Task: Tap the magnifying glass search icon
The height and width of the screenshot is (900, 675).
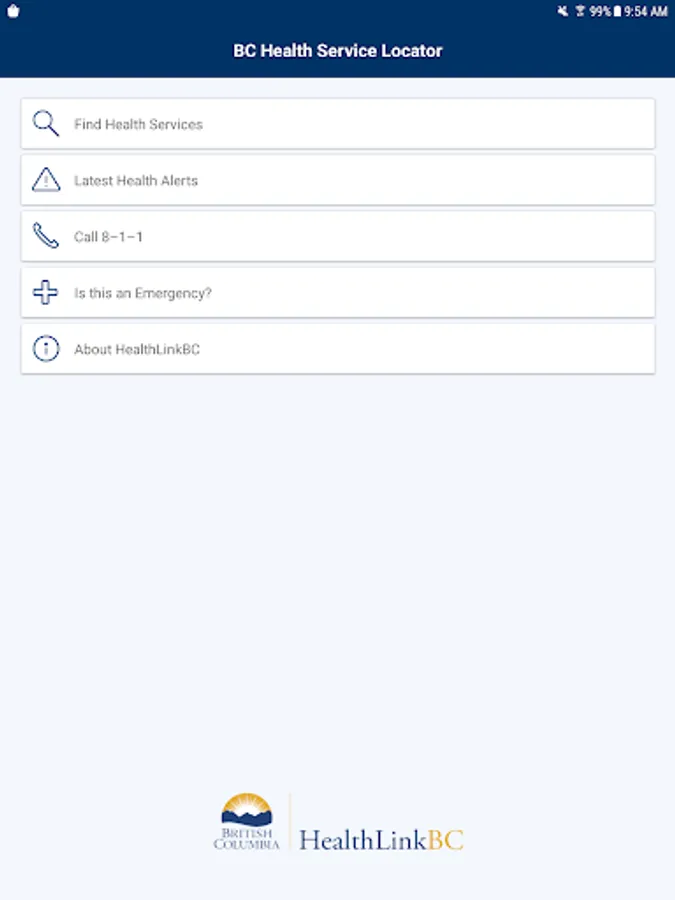Action: pos(45,123)
